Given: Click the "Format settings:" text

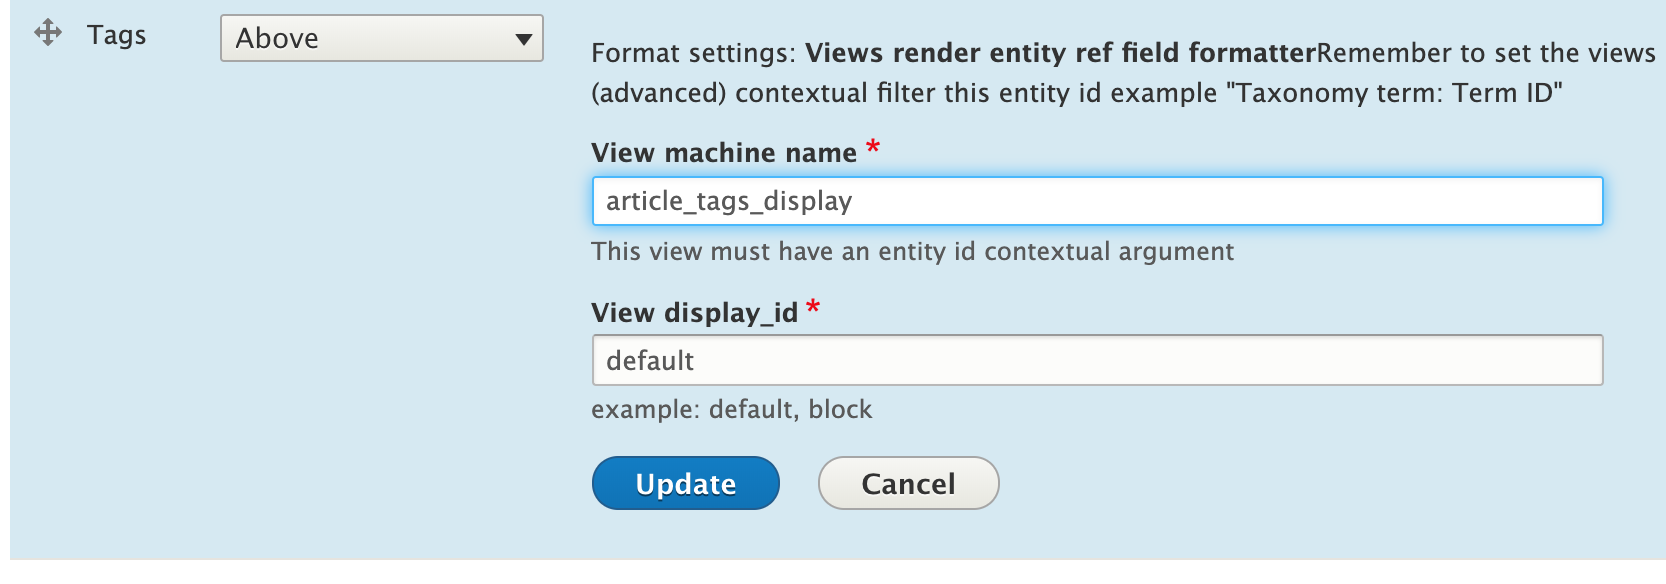Looking at the screenshot, I should (x=694, y=53).
